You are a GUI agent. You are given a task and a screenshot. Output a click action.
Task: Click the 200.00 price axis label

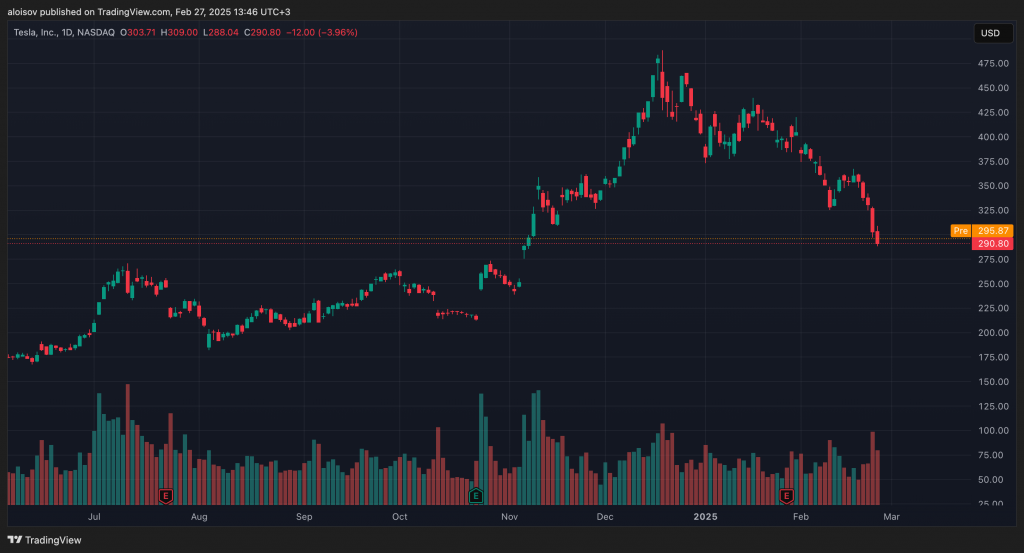pyautogui.click(x=993, y=333)
